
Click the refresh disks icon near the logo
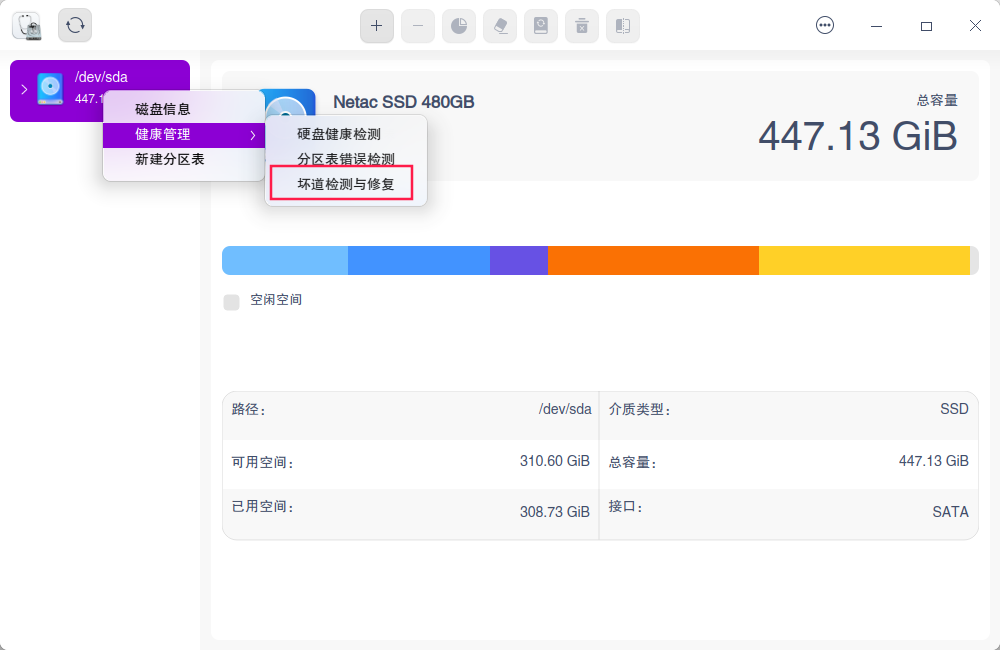click(75, 26)
